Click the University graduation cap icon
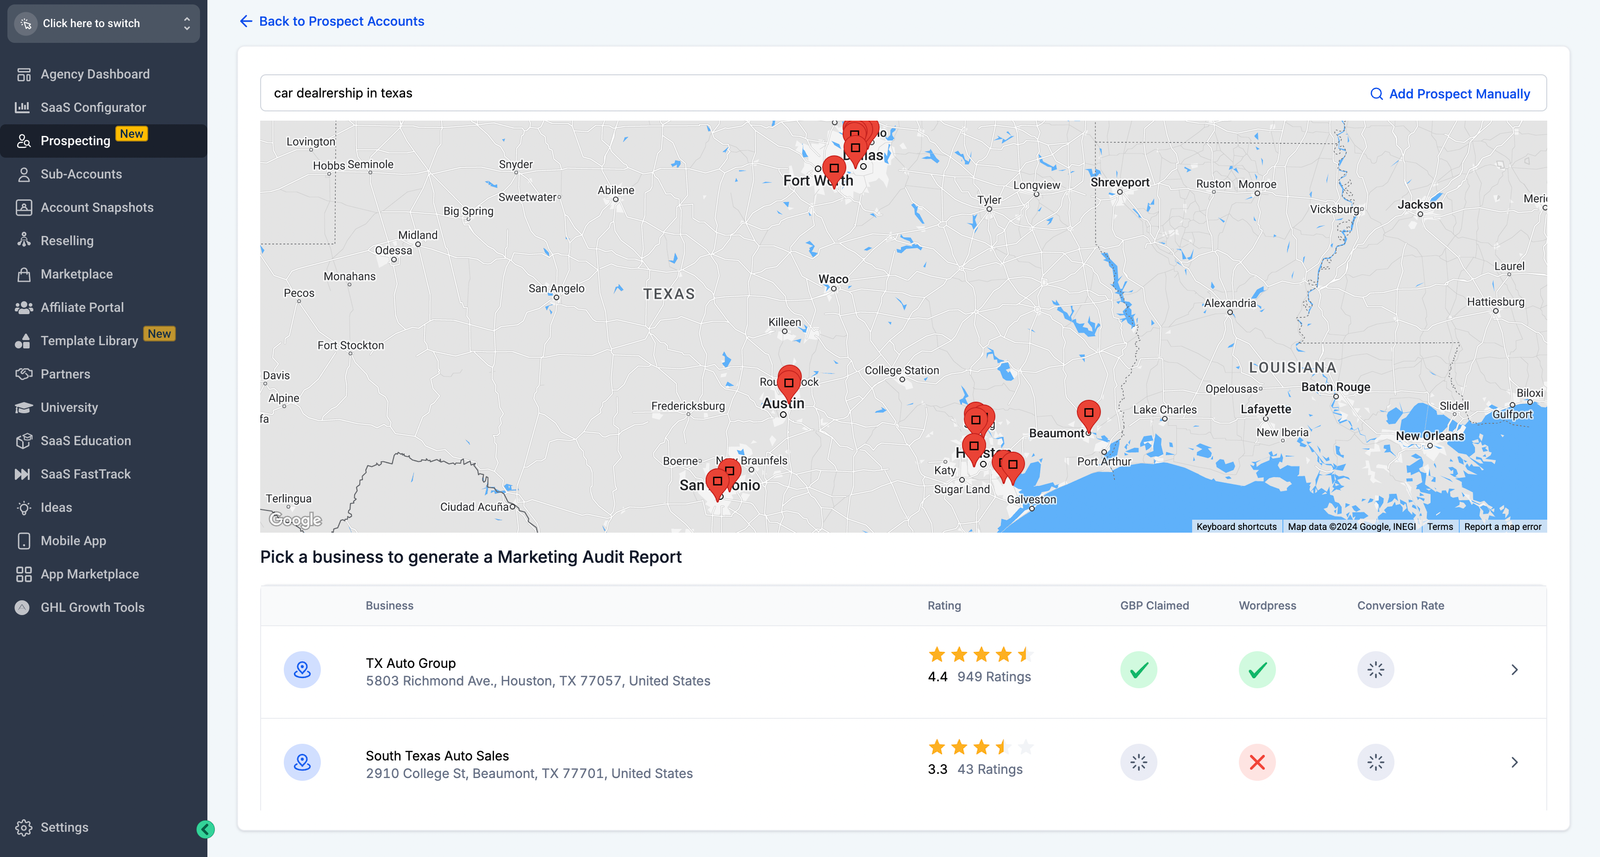The height and width of the screenshot is (857, 1600). (x=23, y=408)
